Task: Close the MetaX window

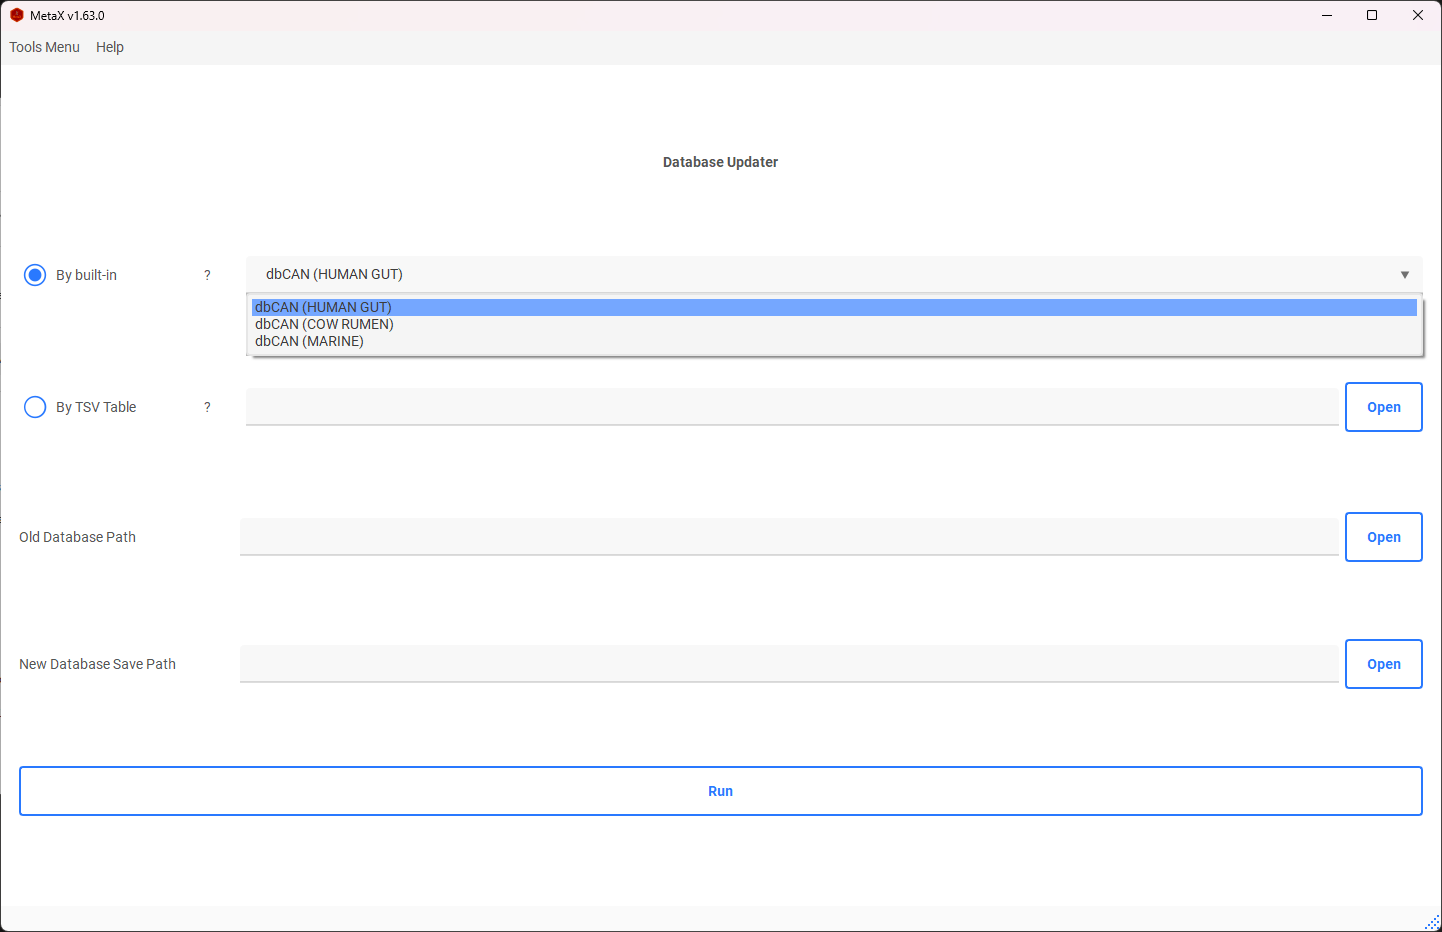Action: 1418,15
